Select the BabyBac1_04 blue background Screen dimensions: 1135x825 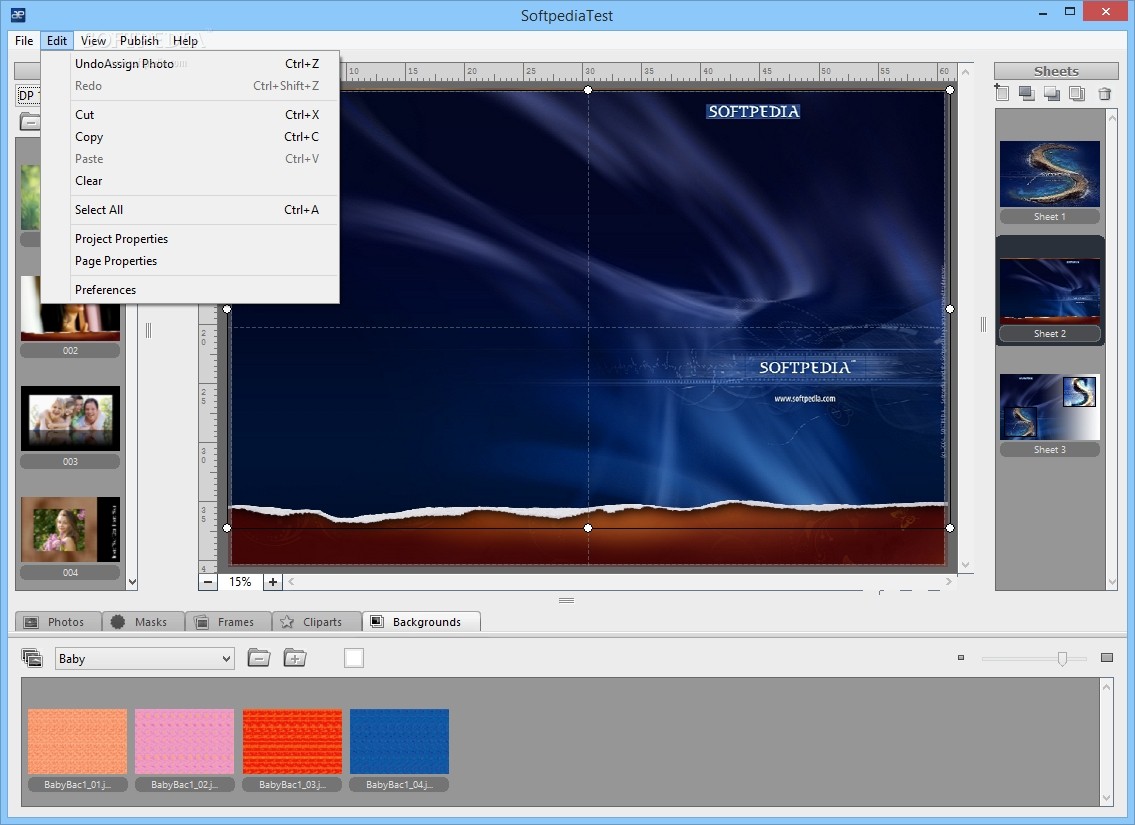pos(400,742)
